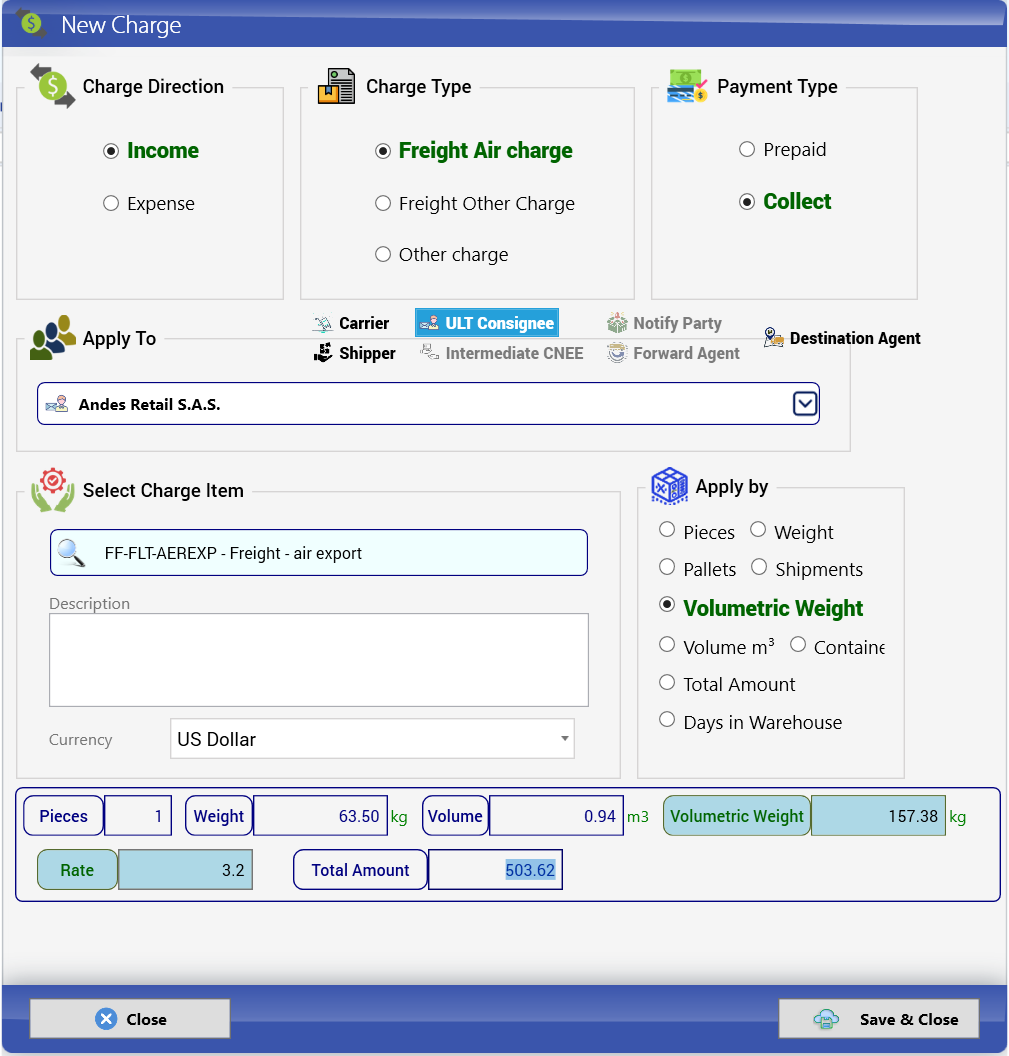Click the Intermediate CNEE icon
The width and height of the screenshot is (1009, 1056).
[x=430, y=351]
